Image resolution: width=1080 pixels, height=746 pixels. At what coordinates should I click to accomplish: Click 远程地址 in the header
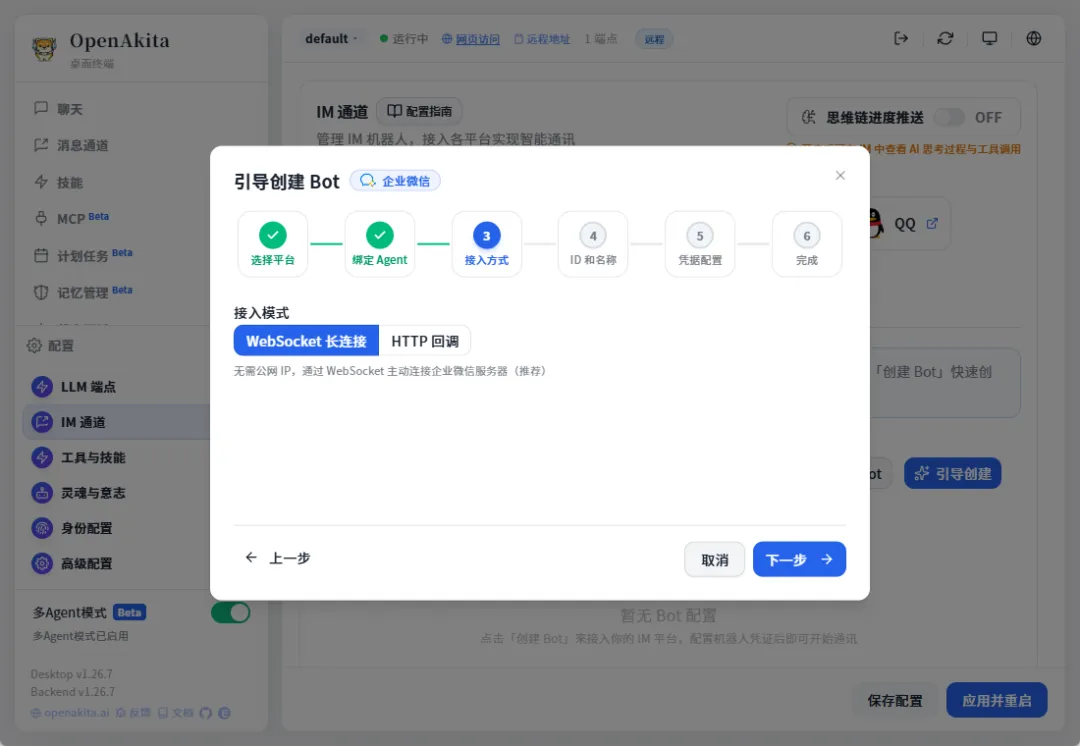[542, 39]
